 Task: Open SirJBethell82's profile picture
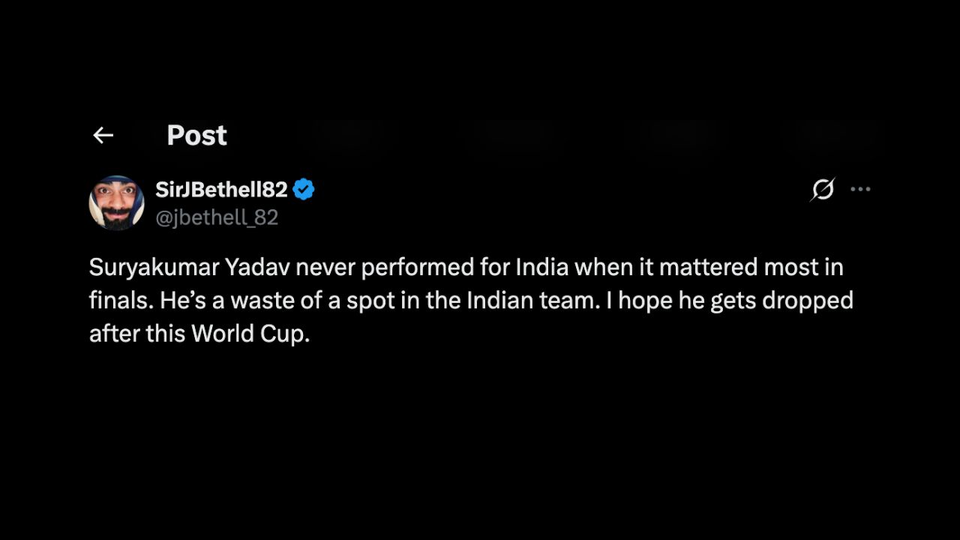(117, 202)
